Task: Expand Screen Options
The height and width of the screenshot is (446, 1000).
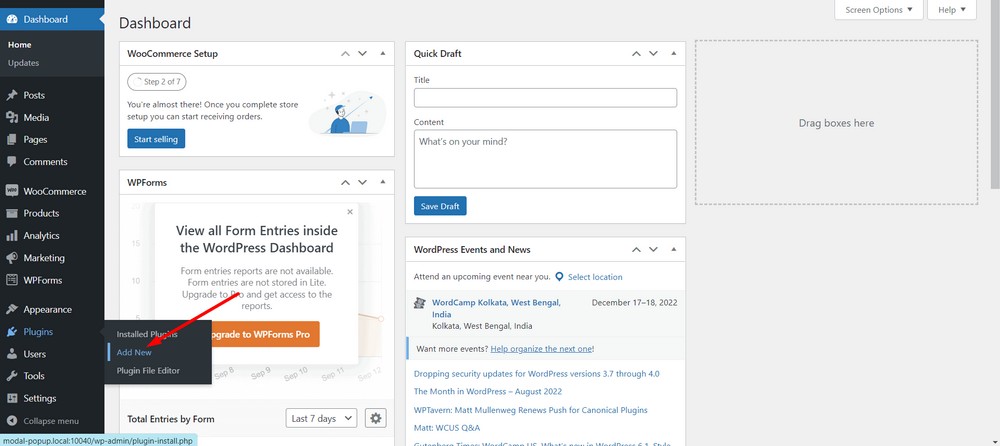Action: 879,10
